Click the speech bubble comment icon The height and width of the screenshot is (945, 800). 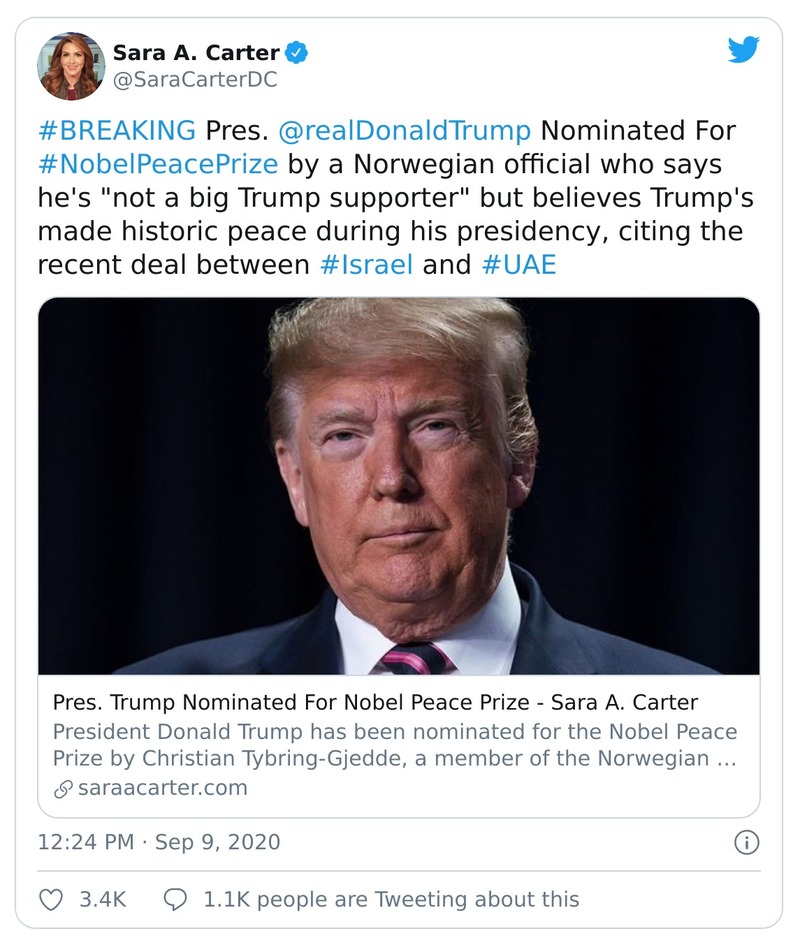pyautogui.click(x=175, y=899)
